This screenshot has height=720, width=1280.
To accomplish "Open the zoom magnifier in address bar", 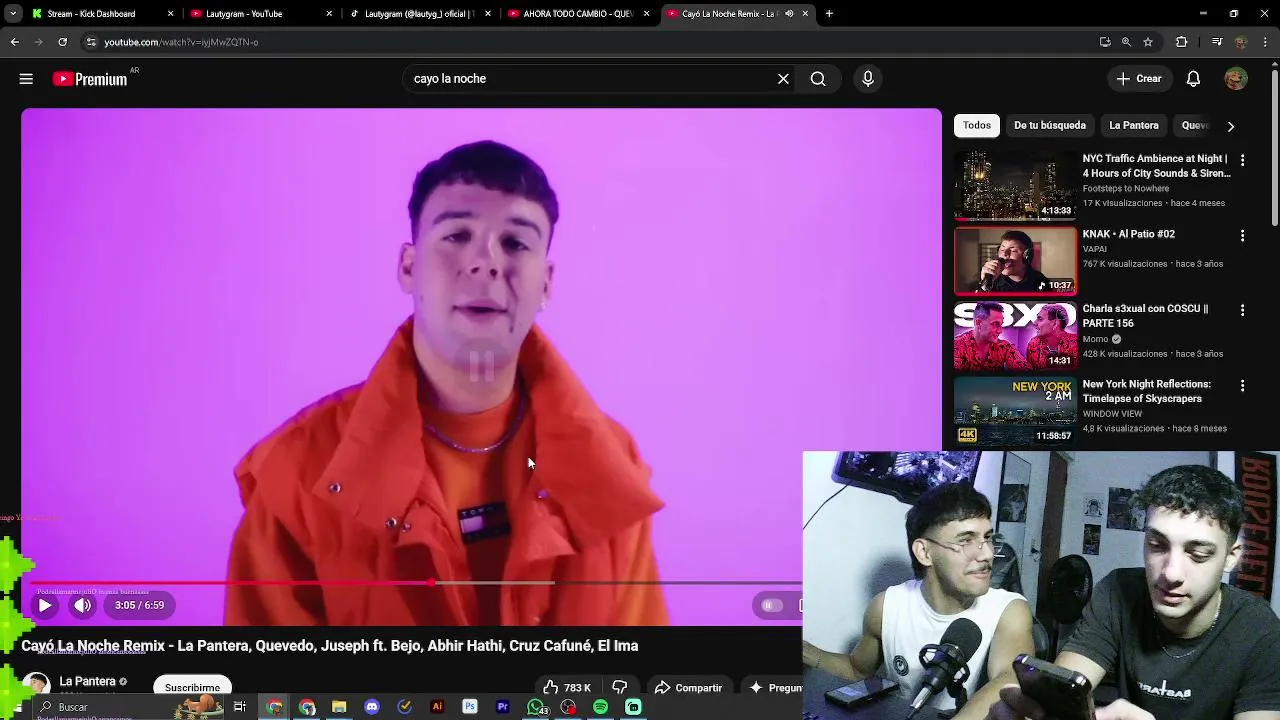I will coord(1126,42).
